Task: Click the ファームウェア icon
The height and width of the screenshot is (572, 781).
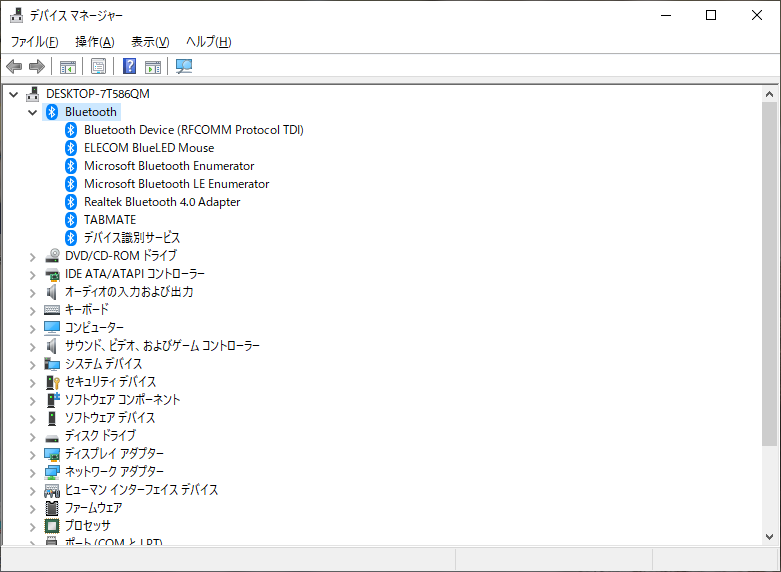Action: point(52,508)
